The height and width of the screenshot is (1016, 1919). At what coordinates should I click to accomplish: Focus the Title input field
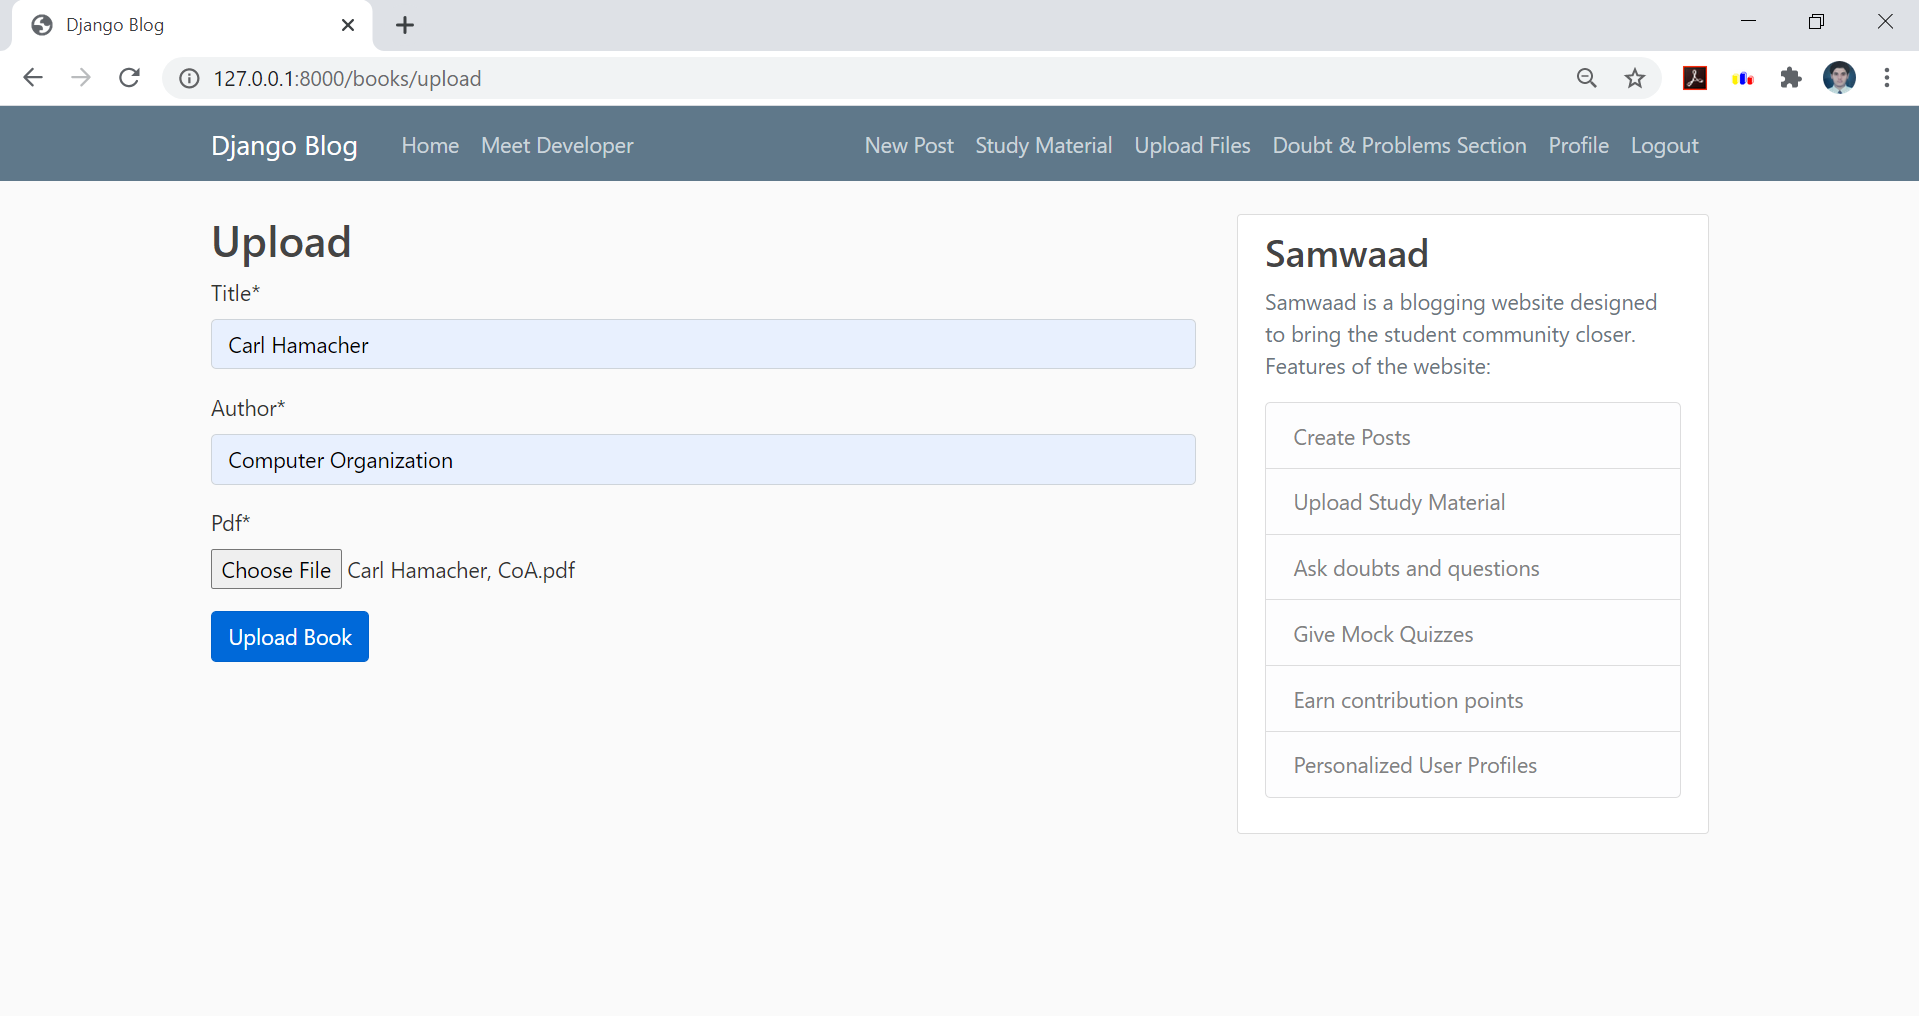tap(703, 344)
